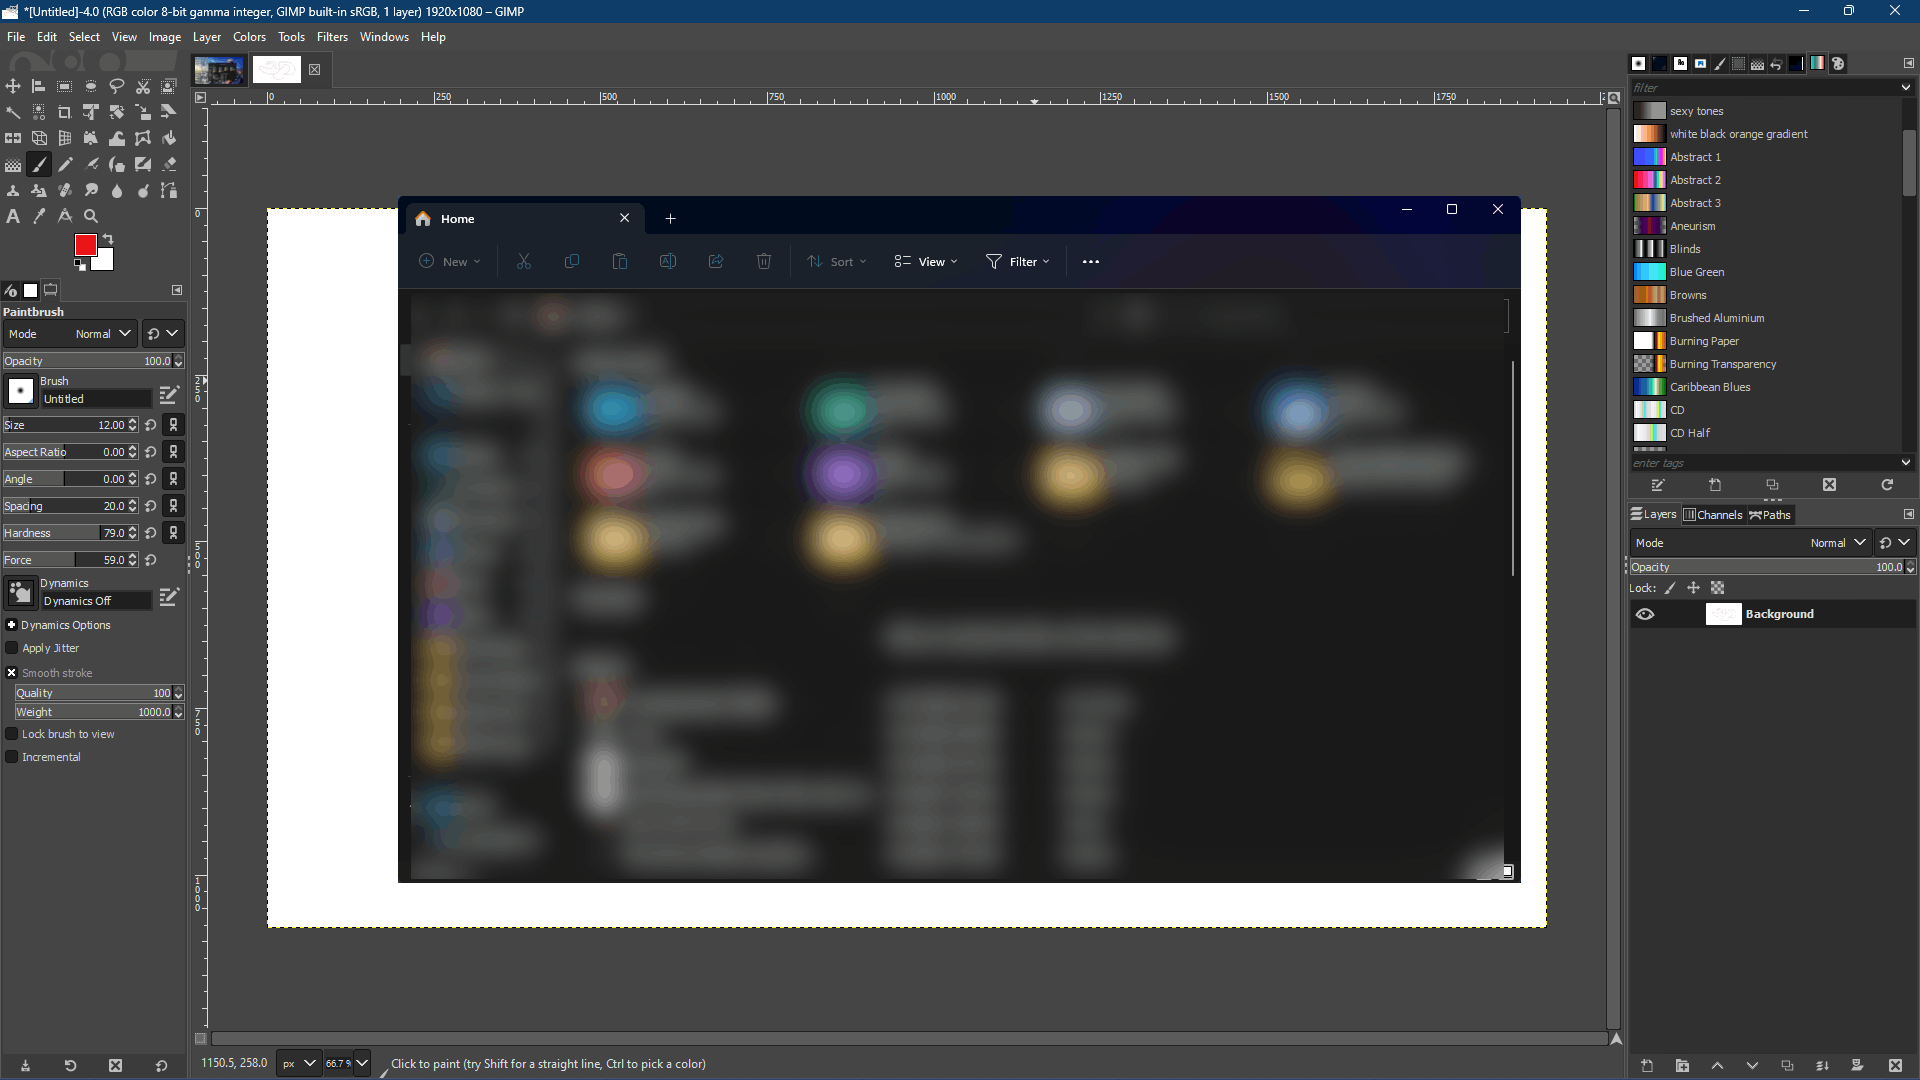Screen dimensions: 1920x1080
Task: Enable Lock brush to view
Action: [x=12, y=734]
